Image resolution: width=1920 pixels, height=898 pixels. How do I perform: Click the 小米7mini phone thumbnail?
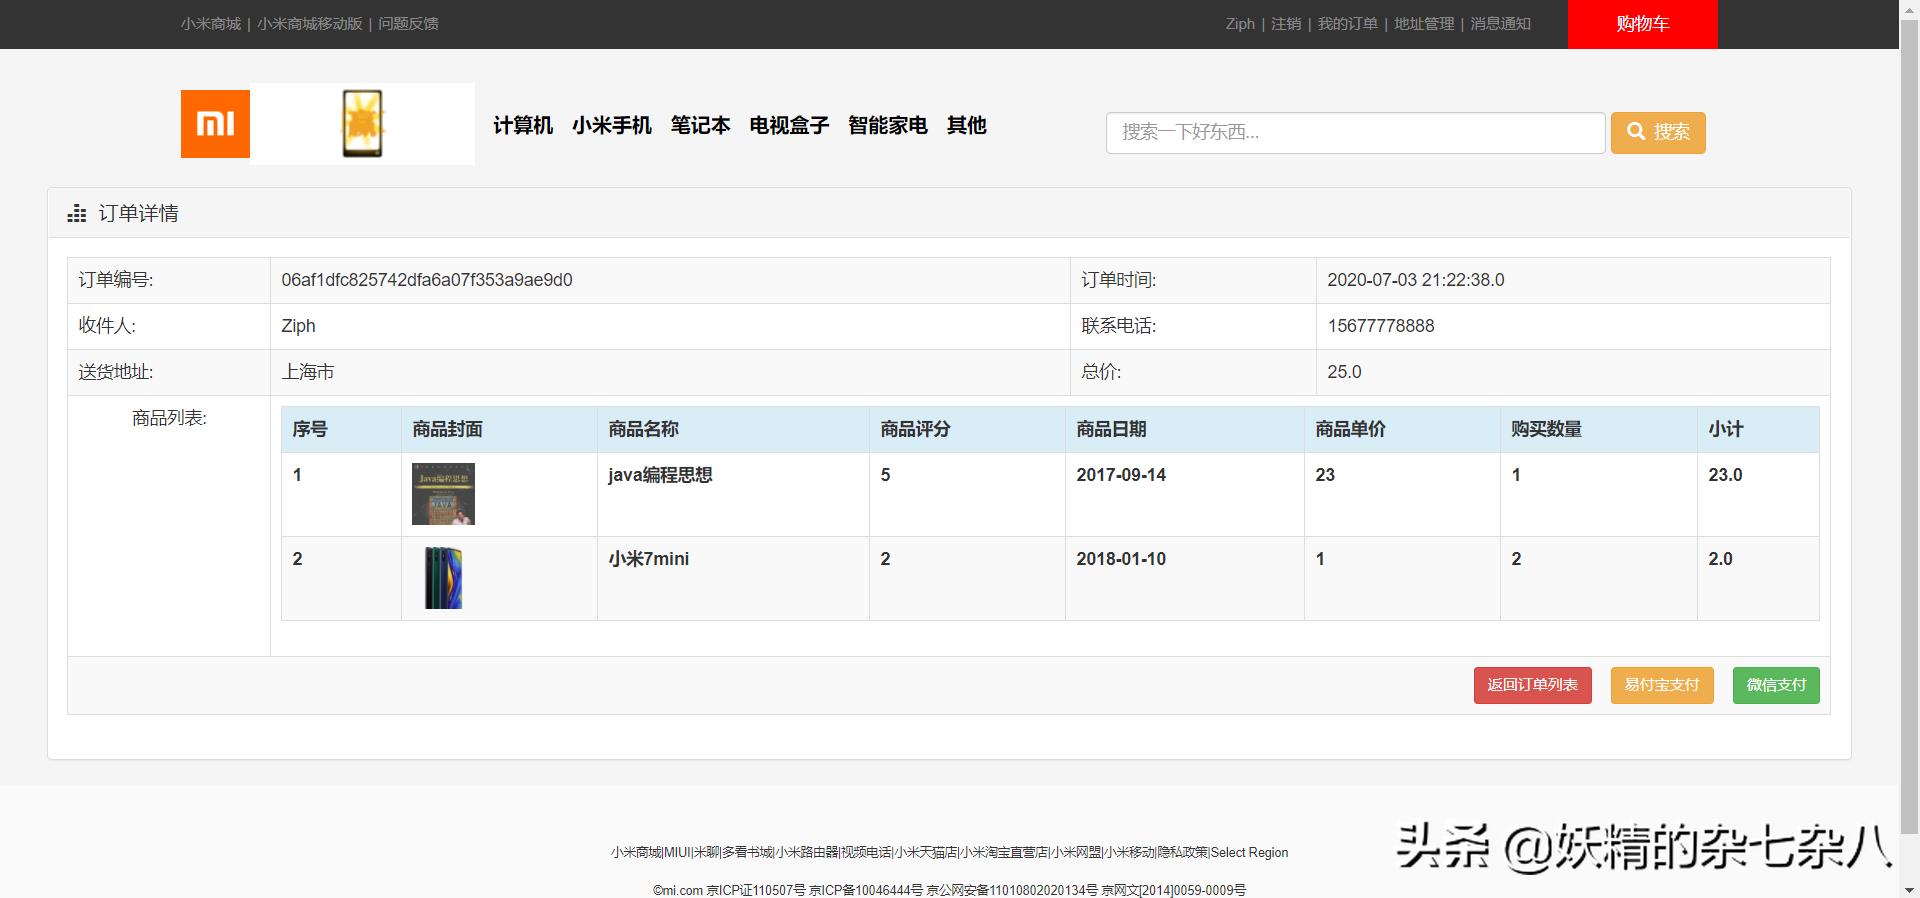coord(443,578)
